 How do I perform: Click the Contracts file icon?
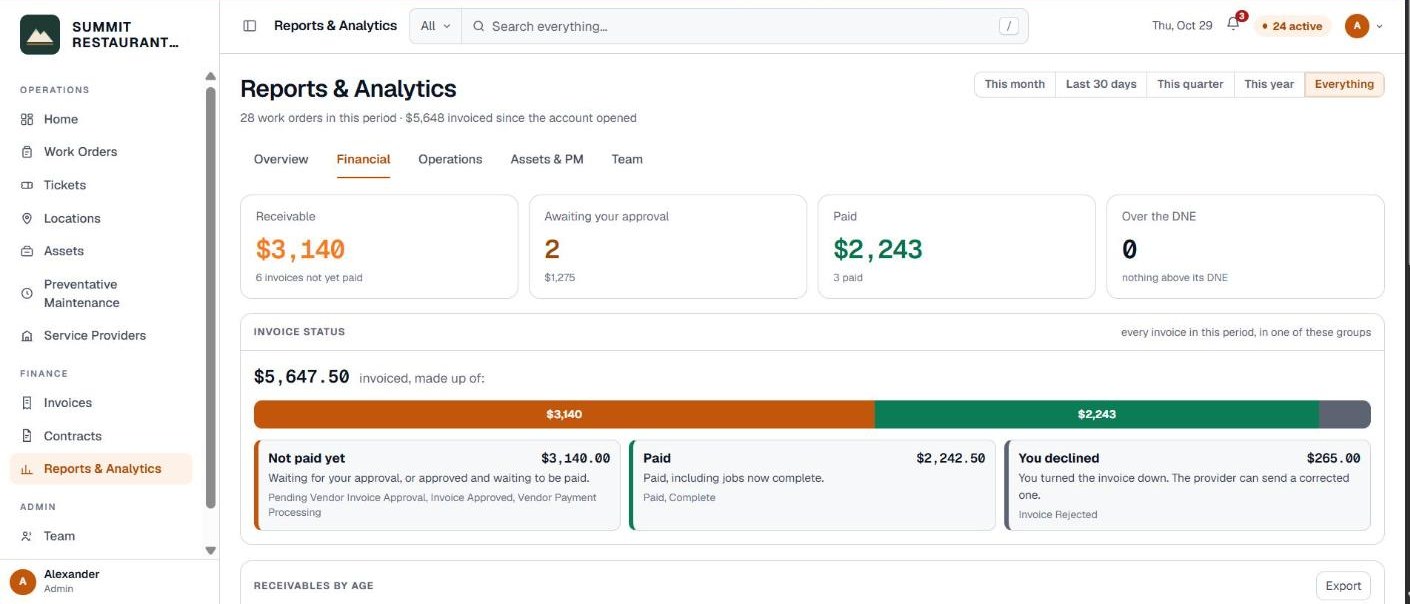tap(27, 436)
